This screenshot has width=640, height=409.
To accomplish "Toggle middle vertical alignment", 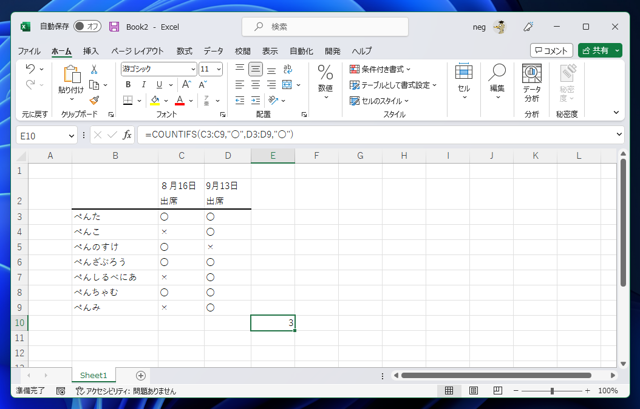I will 256,69.
